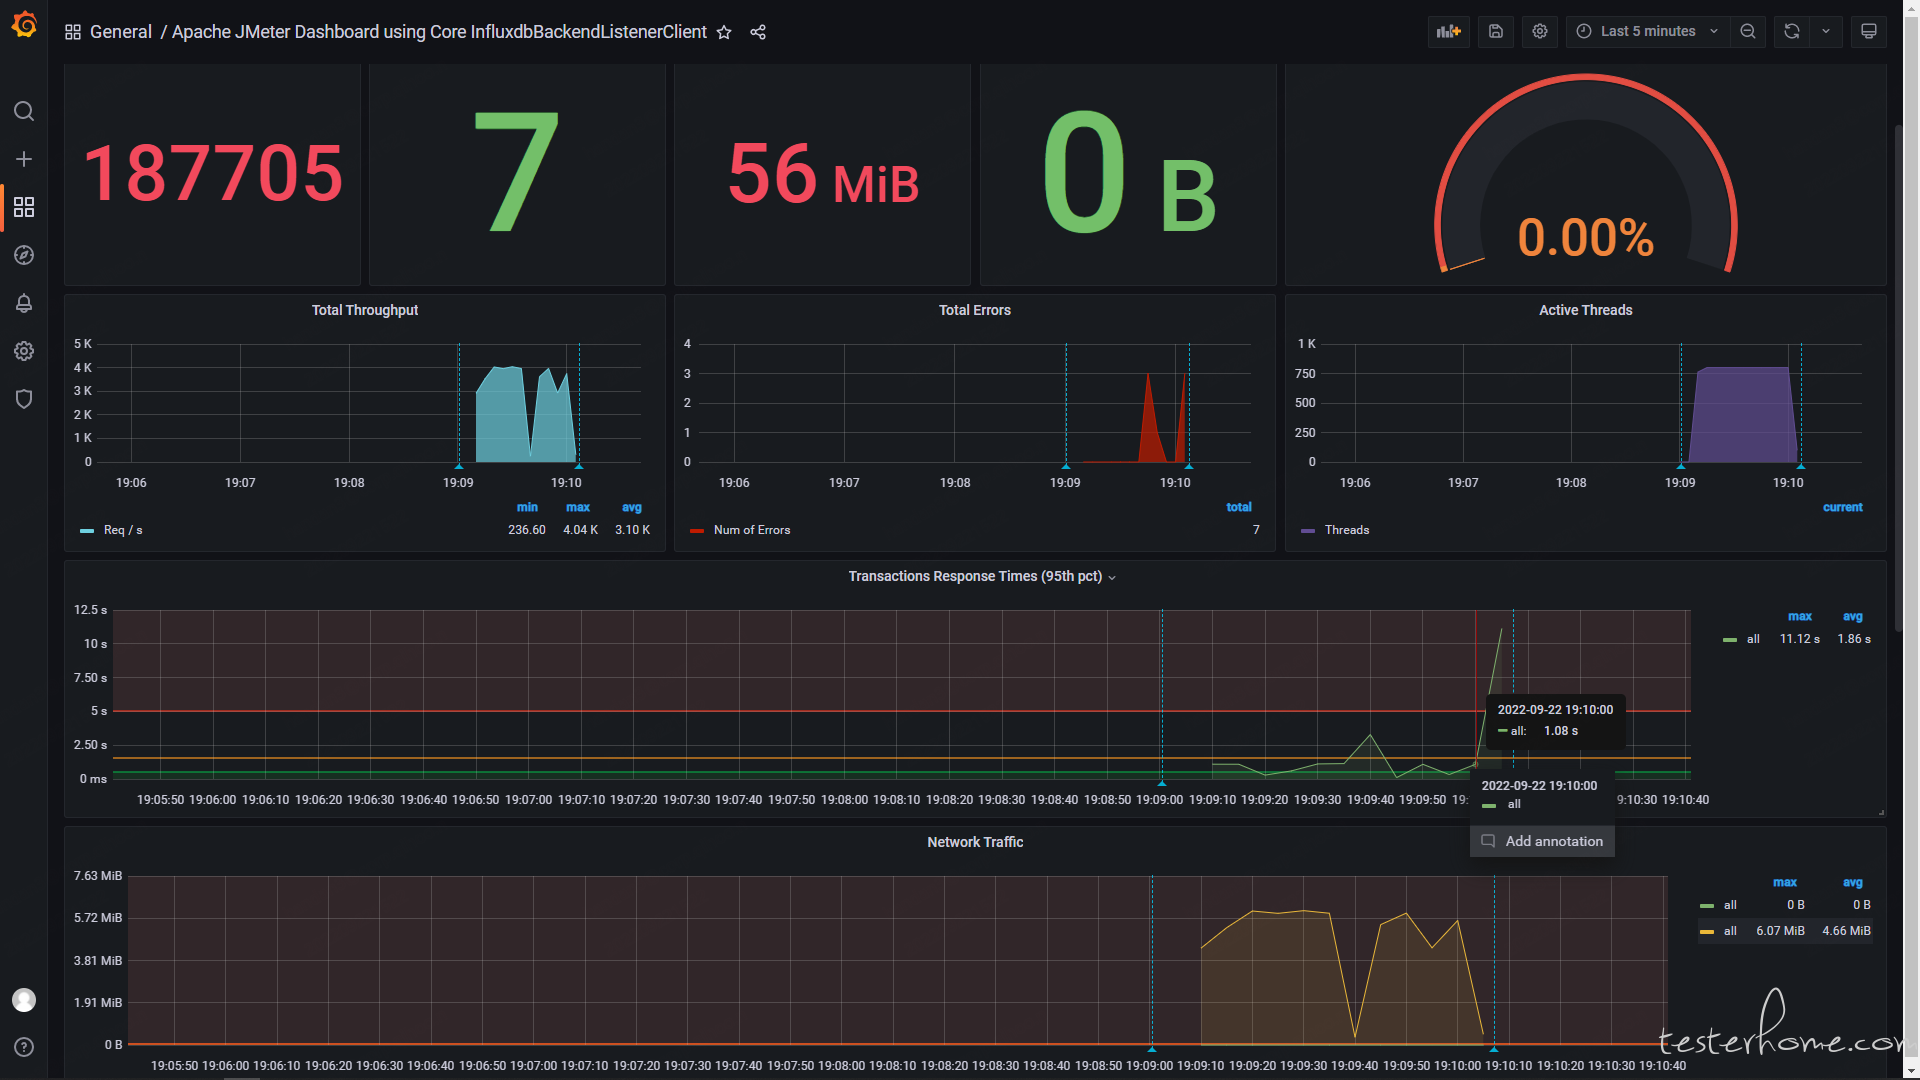
Task: Toggle the Num of Errors legend series
Action: click(752, 531)
